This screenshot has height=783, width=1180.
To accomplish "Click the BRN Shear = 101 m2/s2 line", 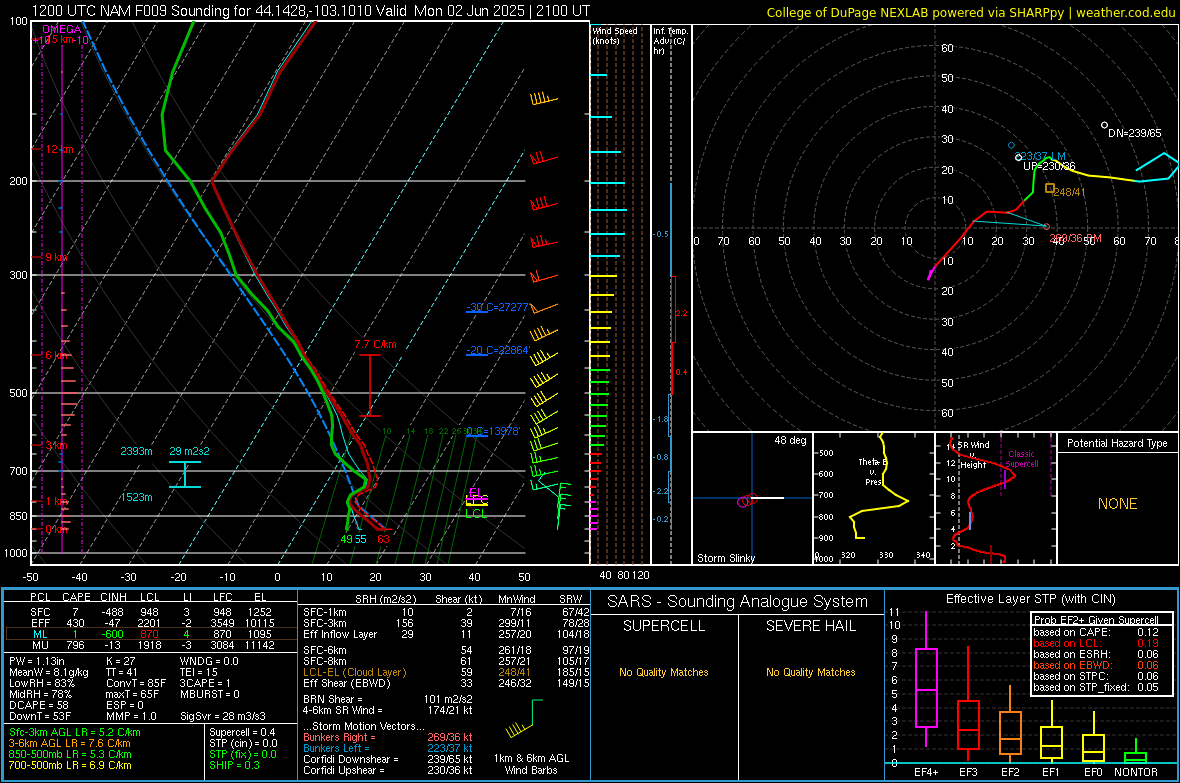I will pos(388,699).
